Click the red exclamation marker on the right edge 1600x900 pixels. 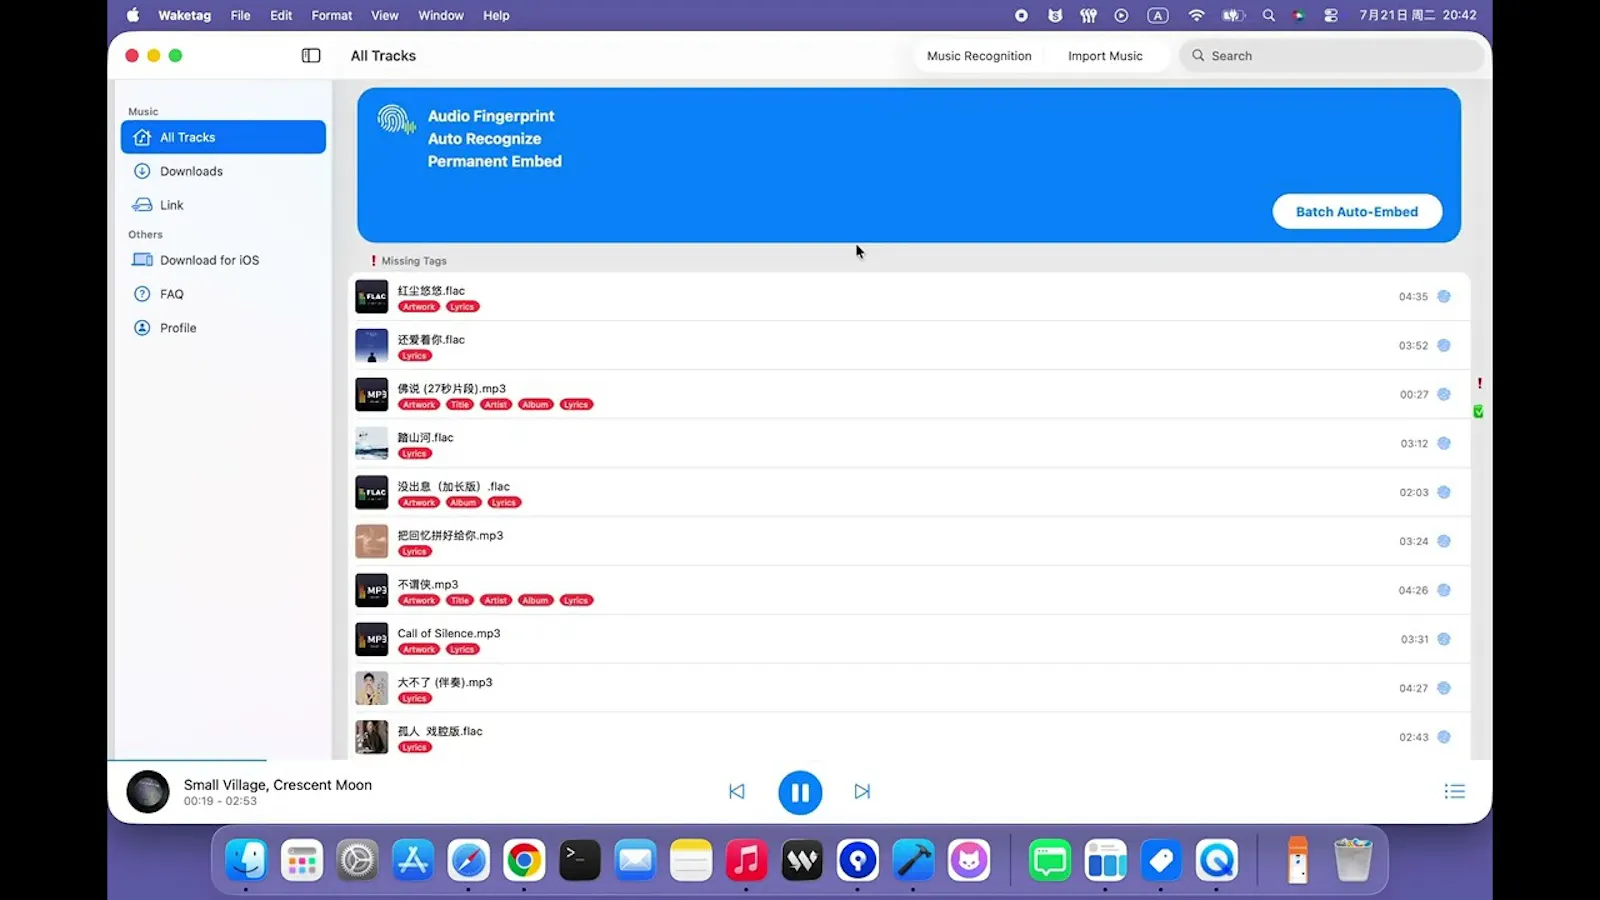point(1479,384)
